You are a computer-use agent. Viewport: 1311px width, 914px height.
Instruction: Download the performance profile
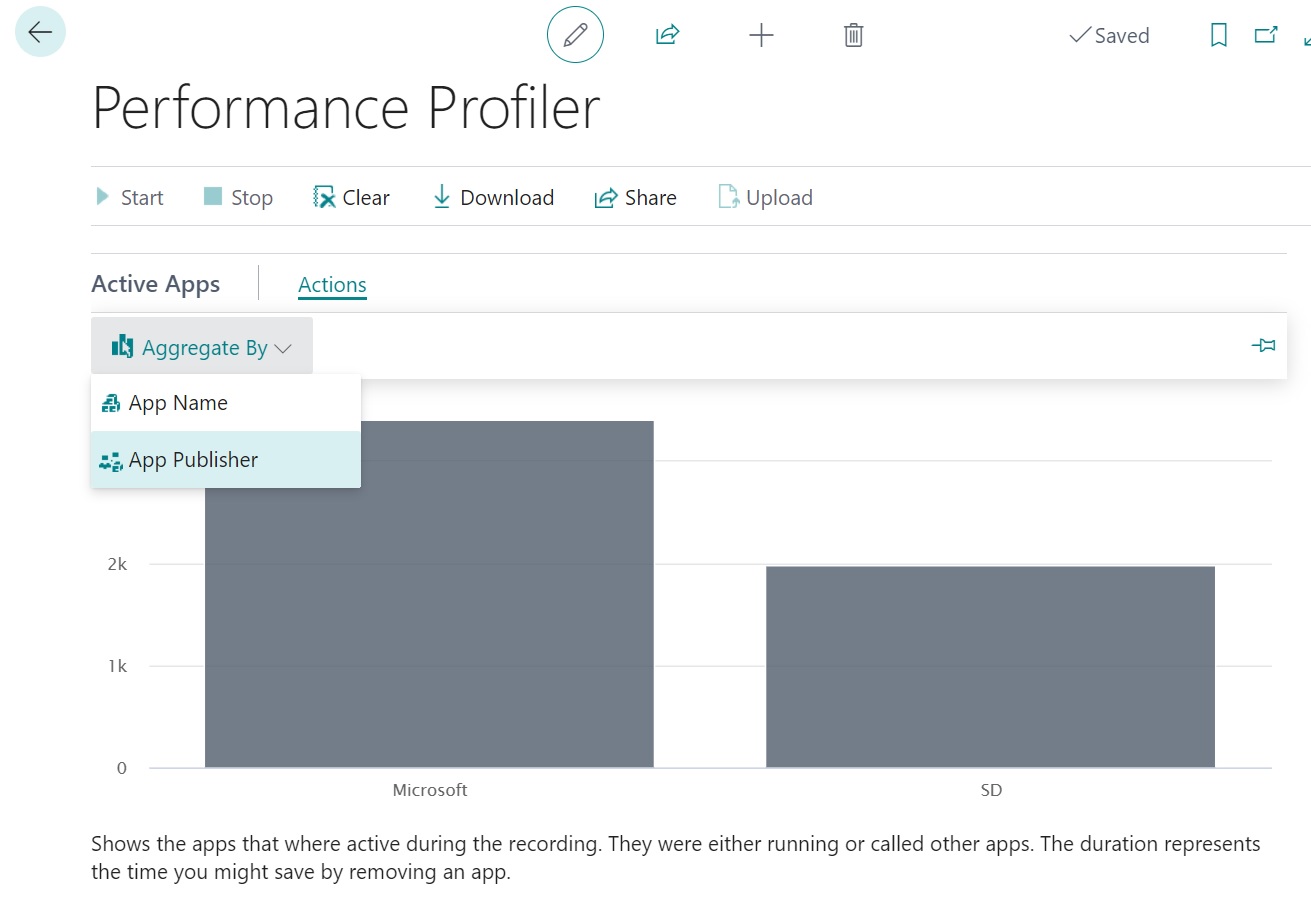click(x=493, y=197)
